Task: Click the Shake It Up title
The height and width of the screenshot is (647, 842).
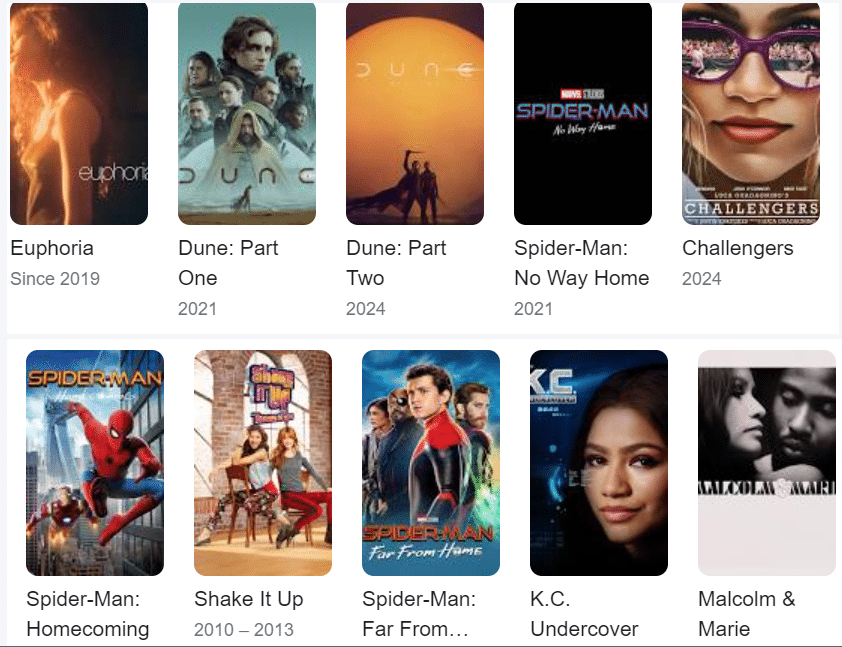Action: (x=249, y=599)
